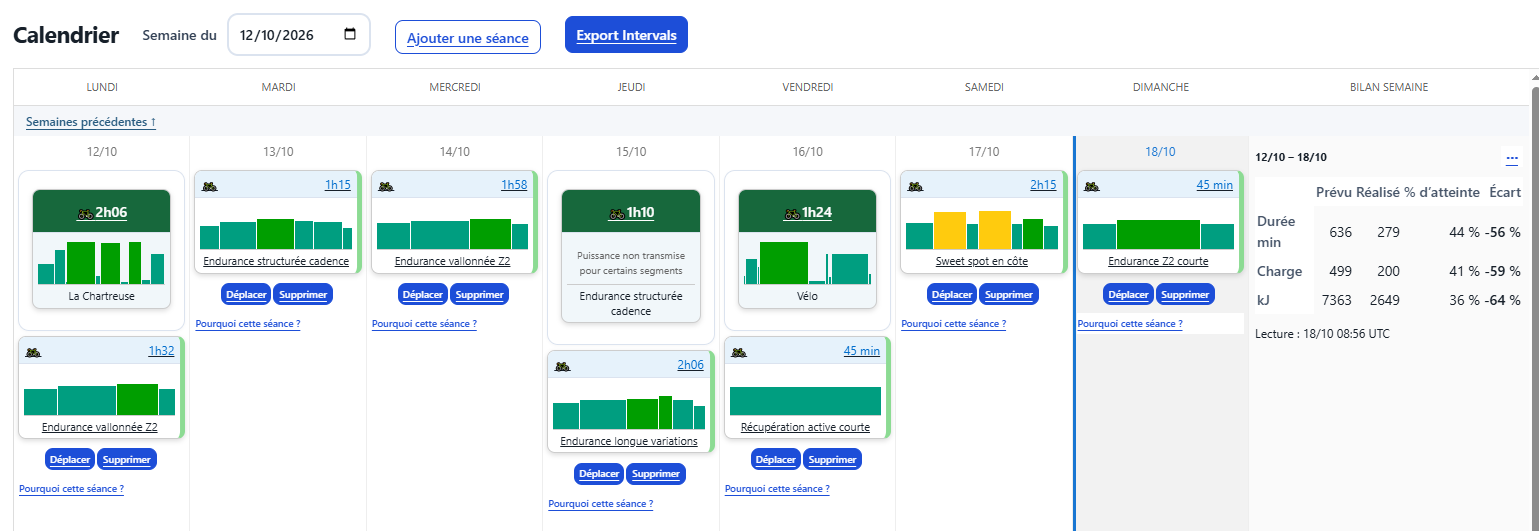Click the Endurance longue variations interval chart
The image size is (1539, 531).
click(x=629, y=412)
